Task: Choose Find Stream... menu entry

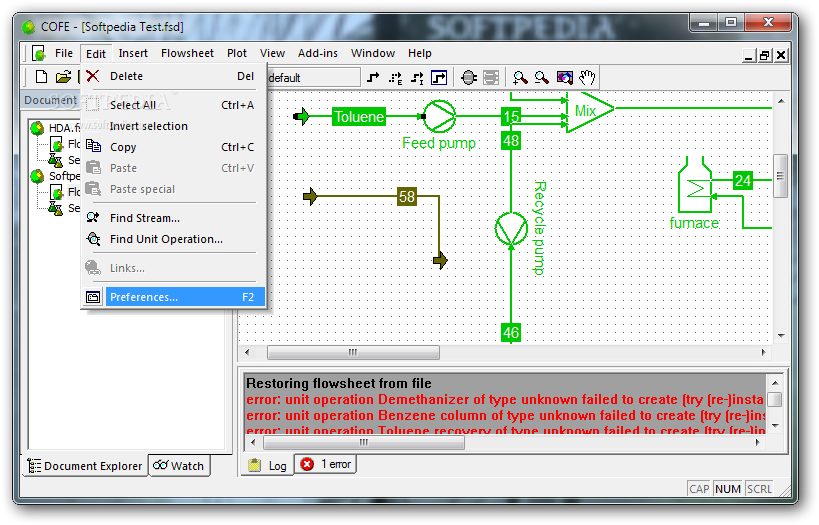Action: [x=174, y=218]
